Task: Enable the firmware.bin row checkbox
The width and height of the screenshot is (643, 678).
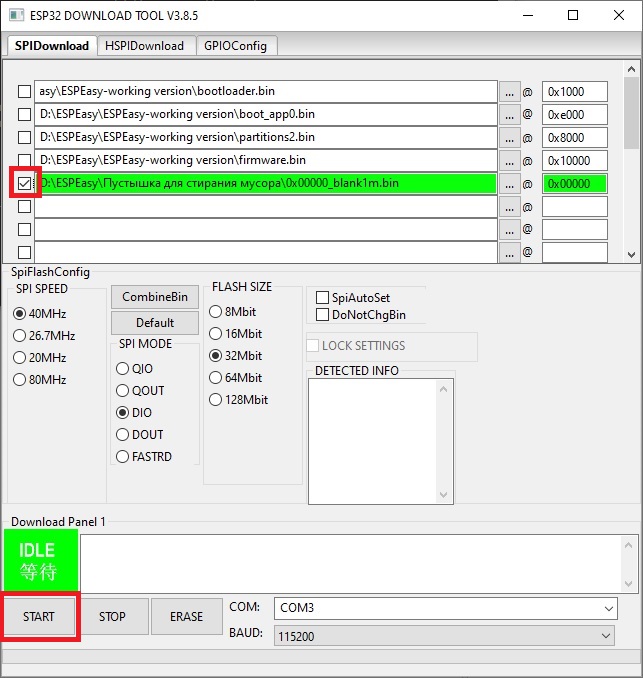Action: 24,160
